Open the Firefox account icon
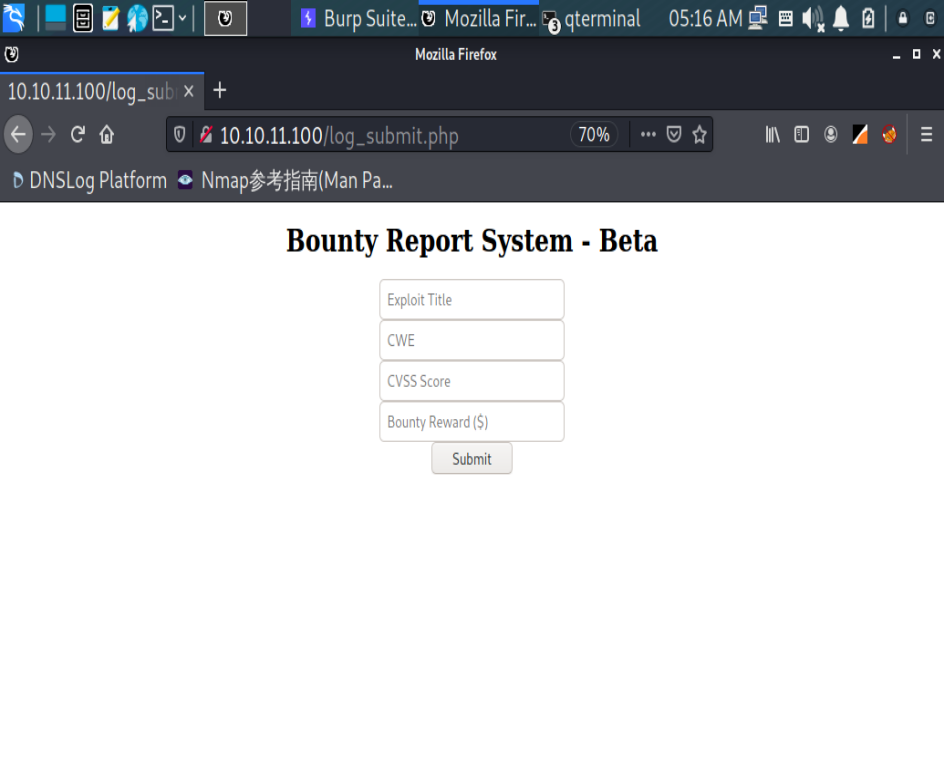Image resolution: width=944 pixels, height=776 pixels. 831,134
